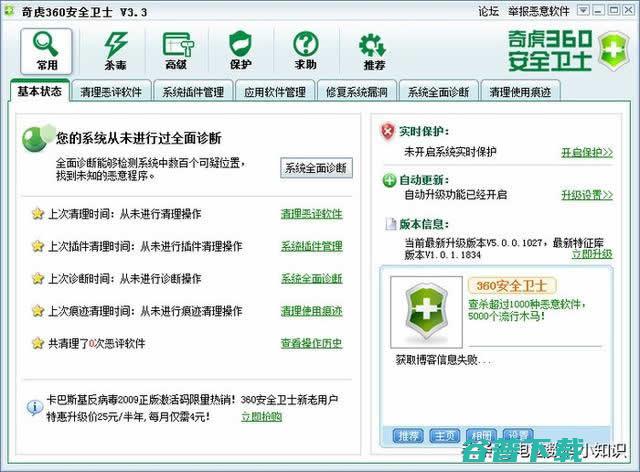Open the 高级 advanced tools section
Image resolution: width=640 pixels, height=472 pixels.
pos(177,51)
